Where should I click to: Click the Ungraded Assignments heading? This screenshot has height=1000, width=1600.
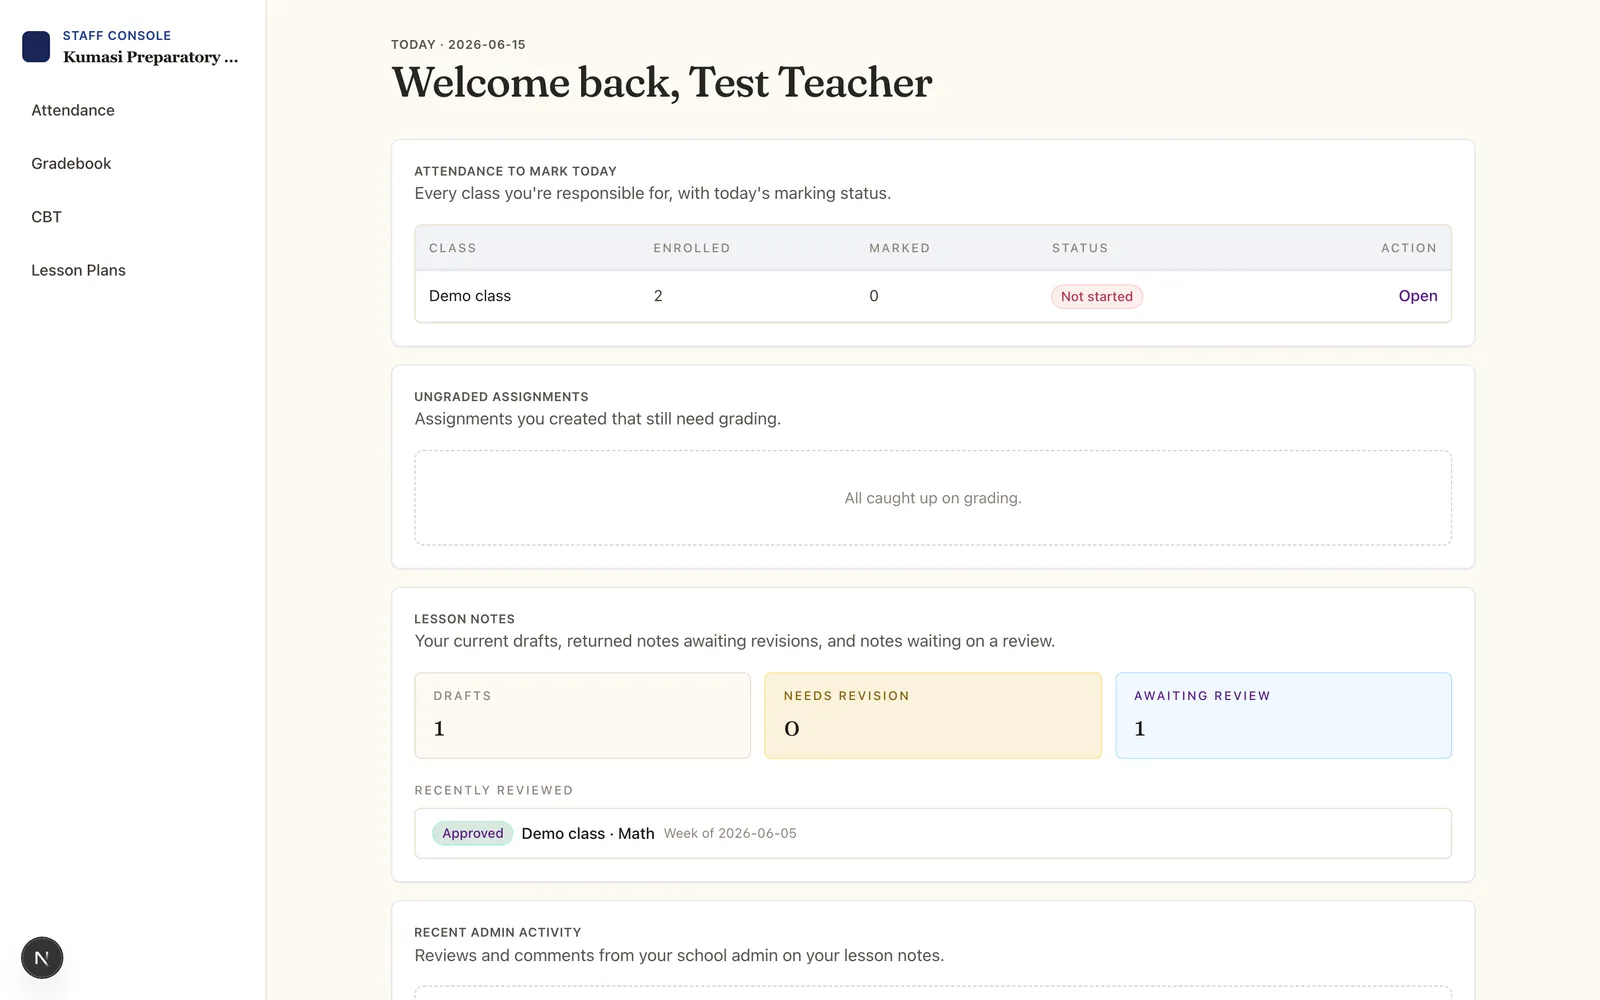pyautogui.click(x=502, y=397)
